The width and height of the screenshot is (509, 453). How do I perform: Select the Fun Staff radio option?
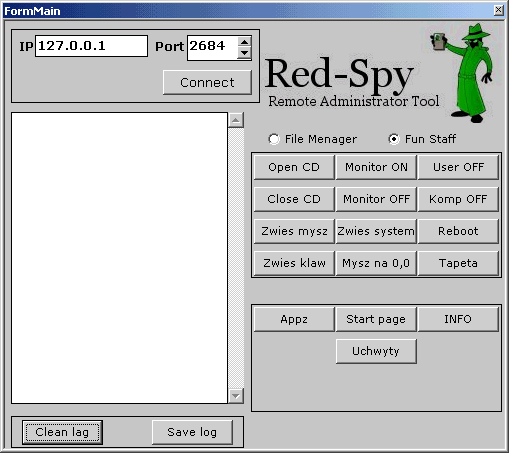[394, 139]
